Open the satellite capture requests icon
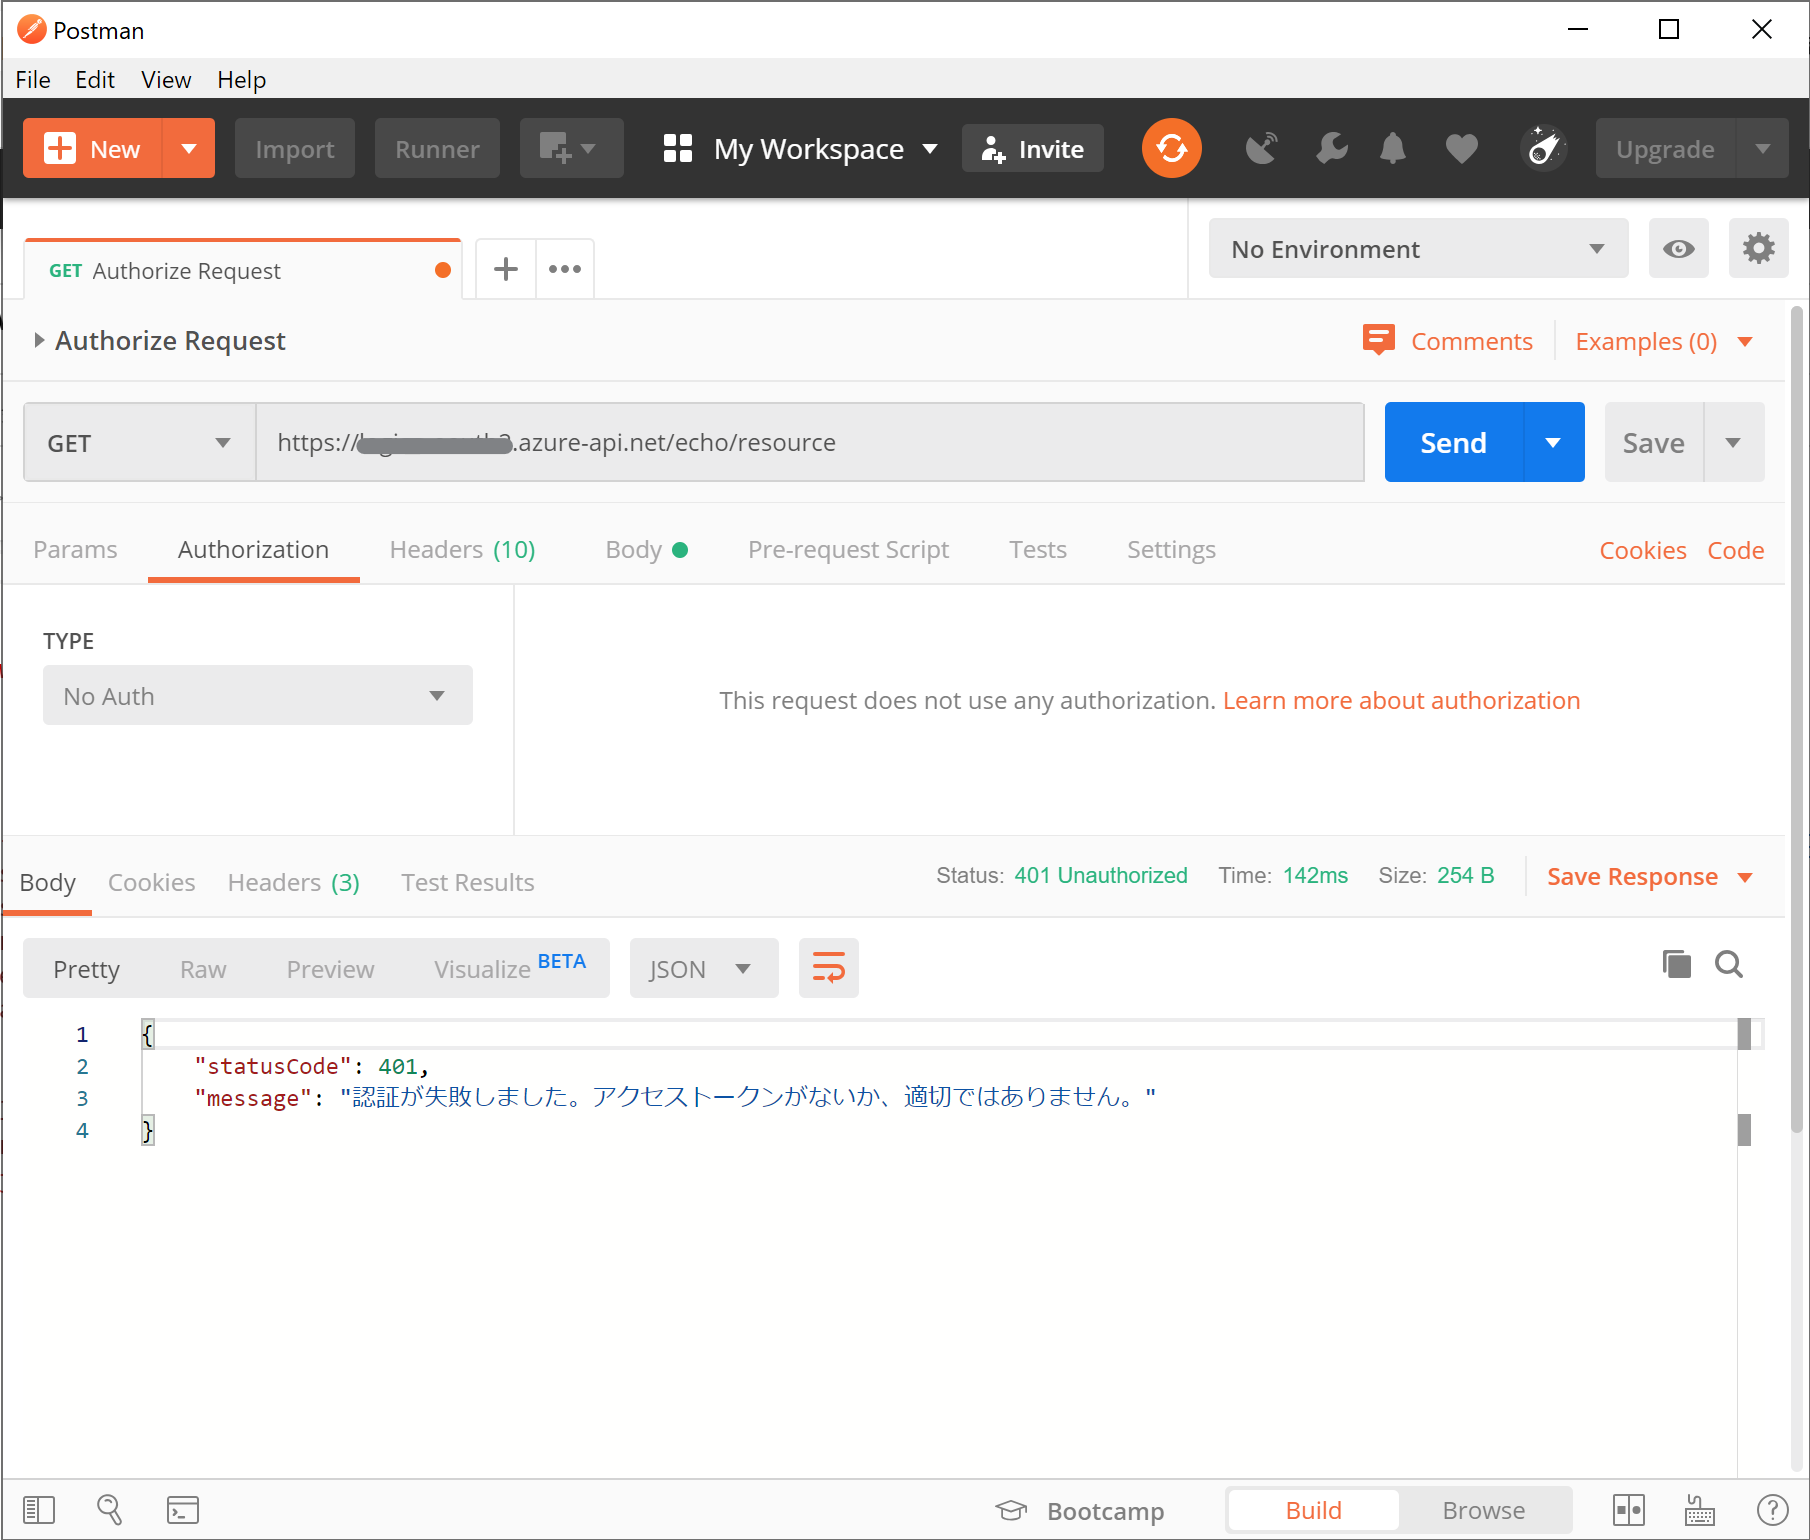The image size is (1810, 1540). [1262, 148]
